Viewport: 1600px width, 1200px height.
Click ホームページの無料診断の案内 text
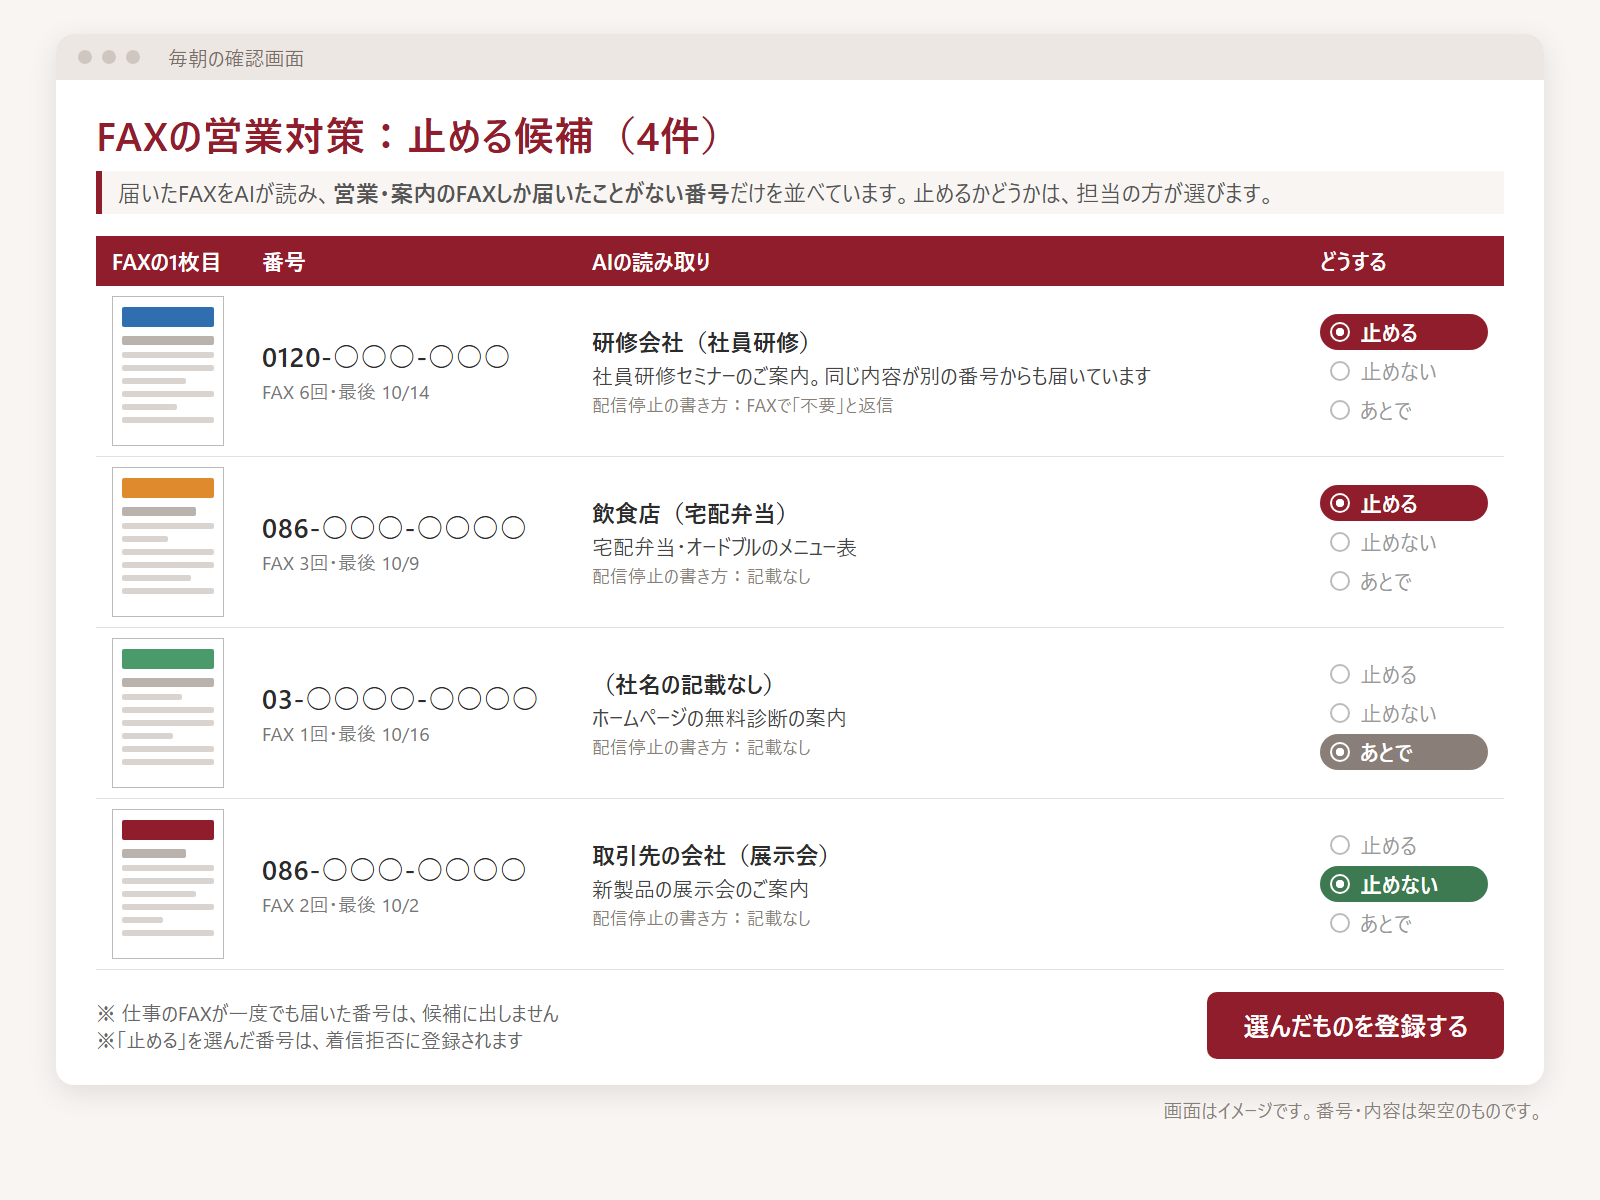719,718
